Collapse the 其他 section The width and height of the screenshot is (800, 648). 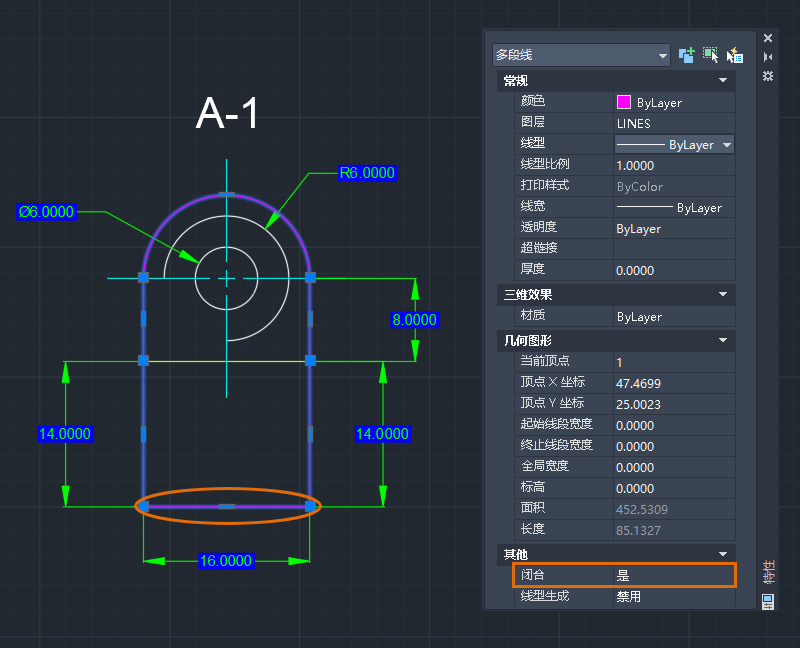point(722,553)
